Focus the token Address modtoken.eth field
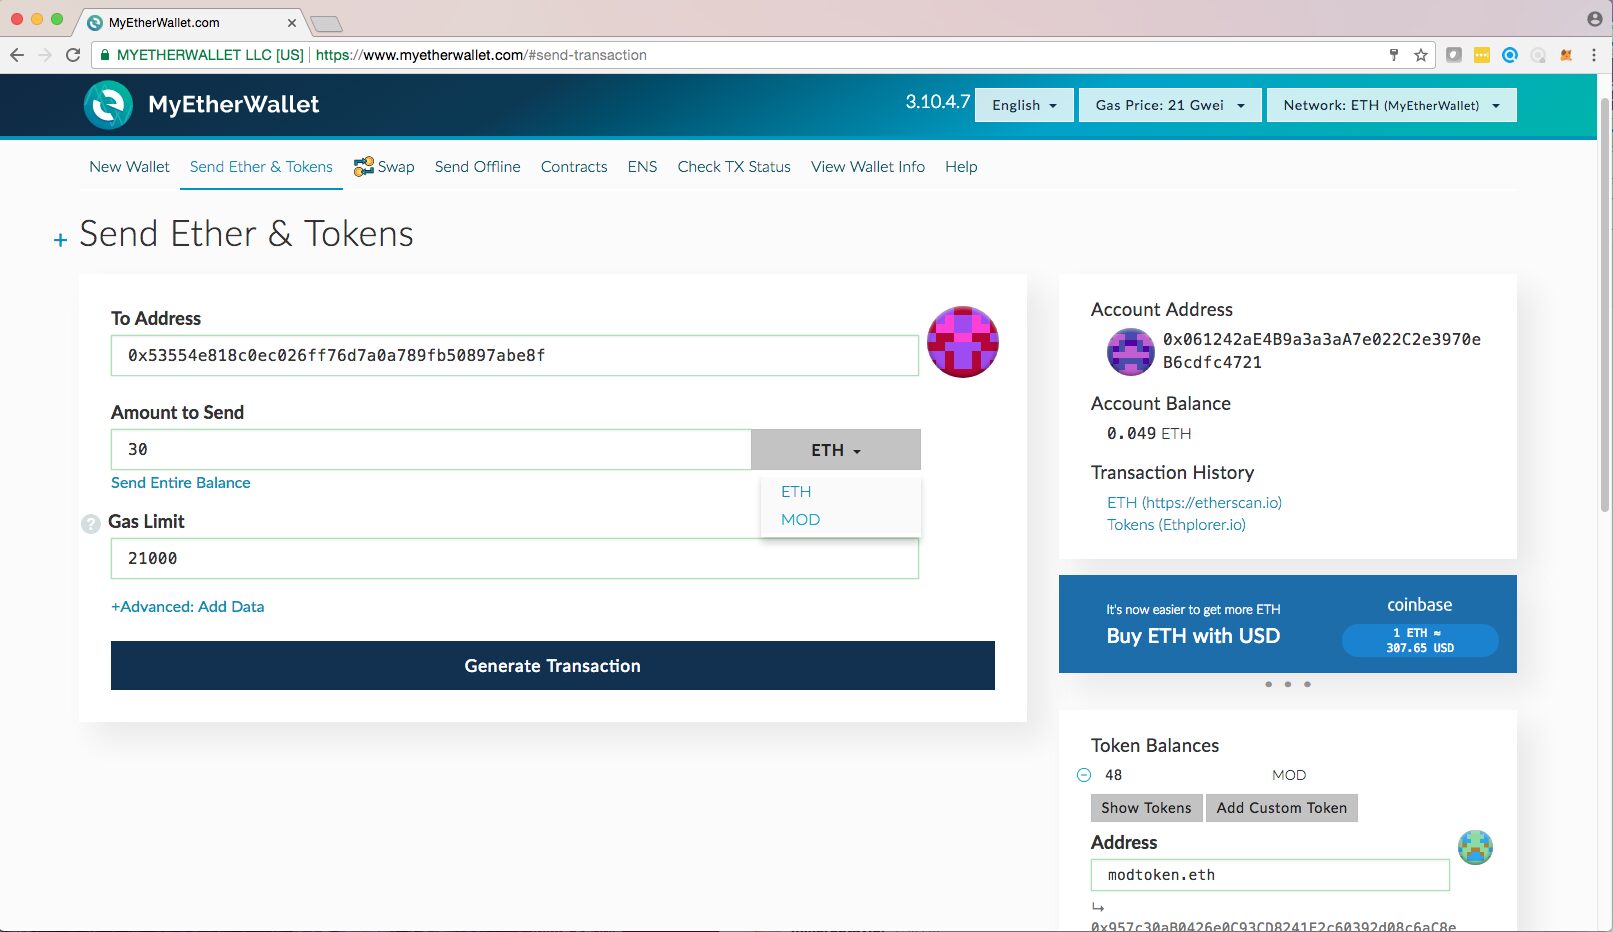The height and width of the screenshot is (932, 1613). [1270, 875]
